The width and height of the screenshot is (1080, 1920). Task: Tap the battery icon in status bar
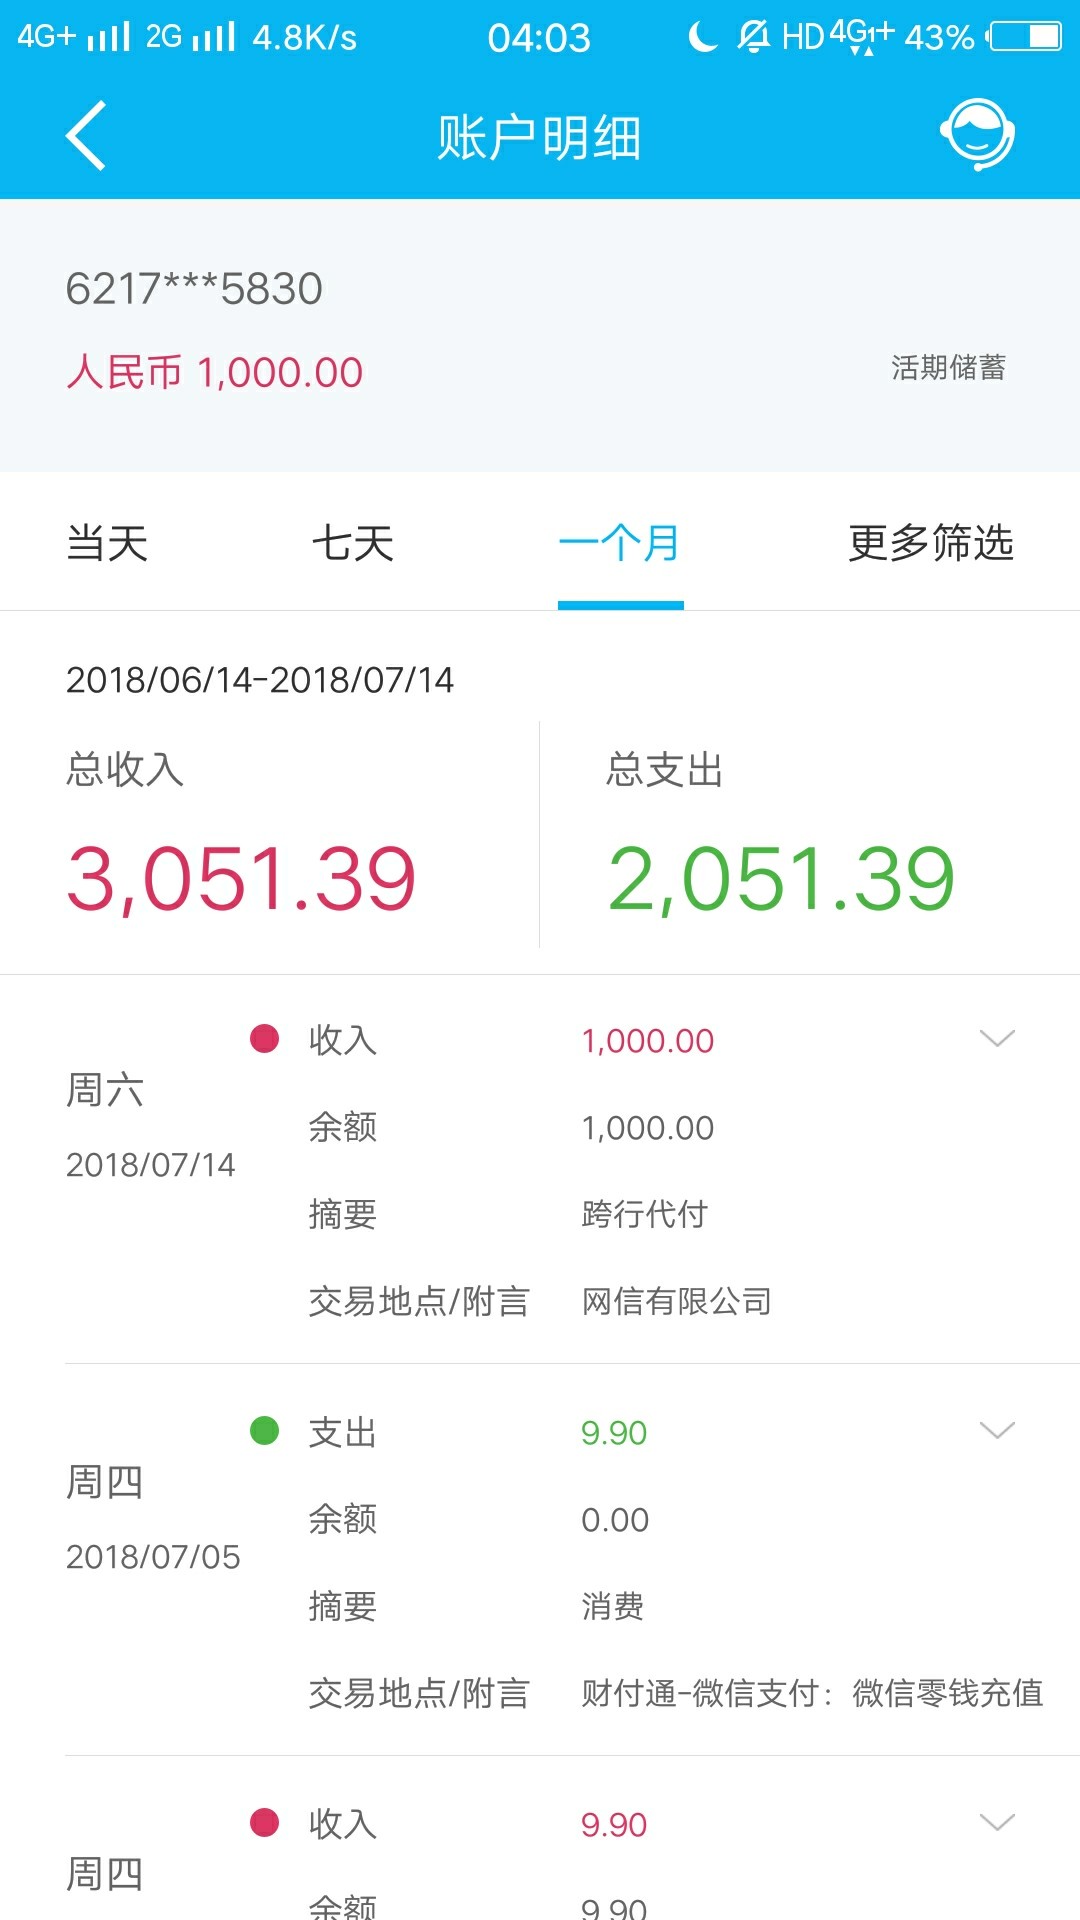(x=1024, y=37)
